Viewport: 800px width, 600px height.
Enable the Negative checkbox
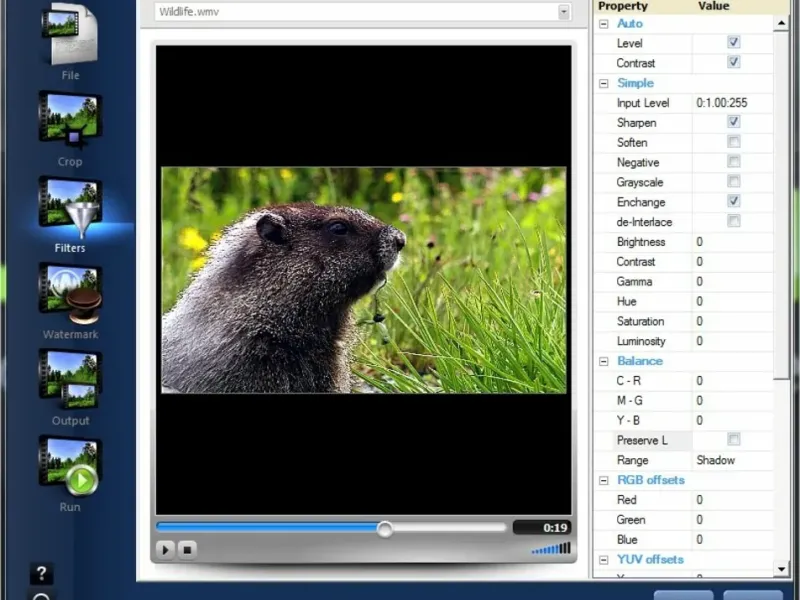click(733, 162)
